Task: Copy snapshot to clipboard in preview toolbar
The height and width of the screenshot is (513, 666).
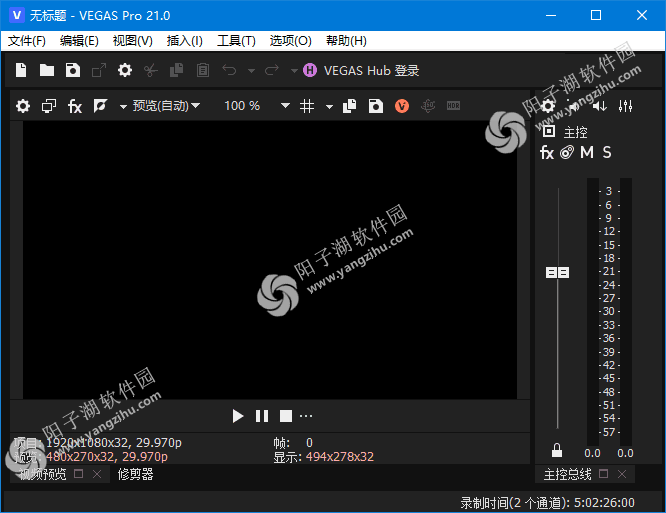Action: click(x=350, y=106)
